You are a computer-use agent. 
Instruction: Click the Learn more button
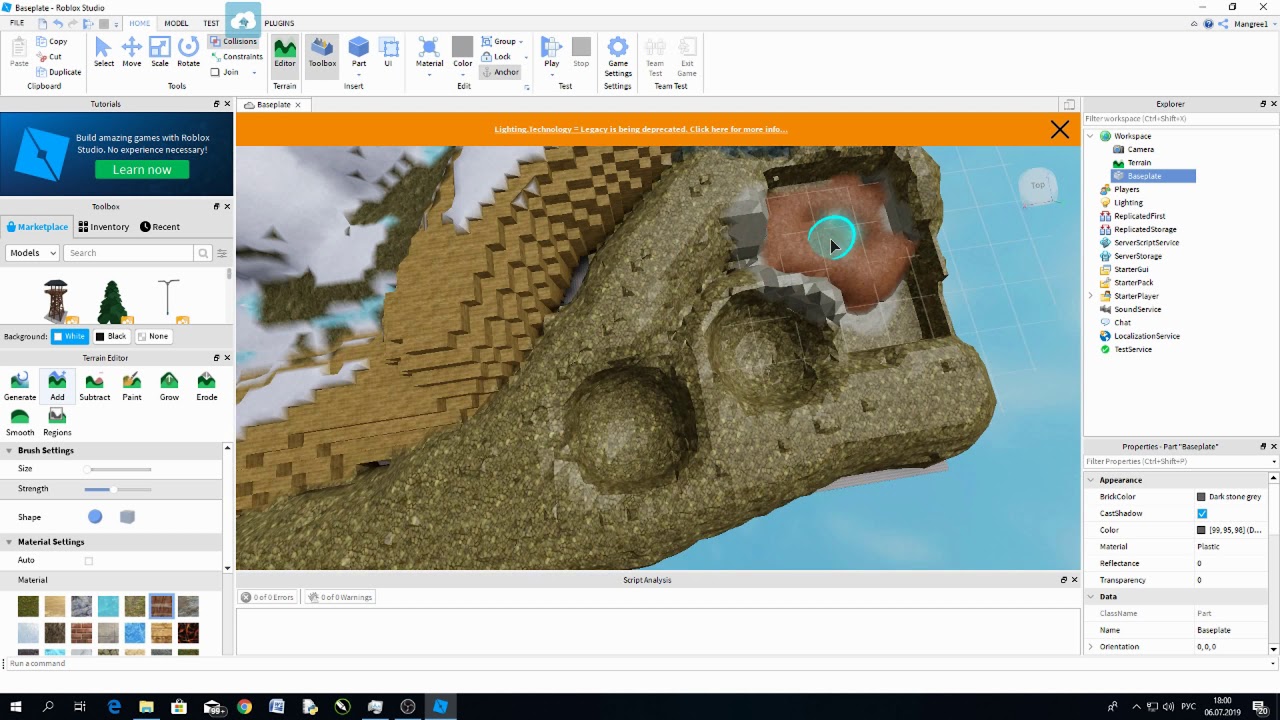(x=142, y=170)
